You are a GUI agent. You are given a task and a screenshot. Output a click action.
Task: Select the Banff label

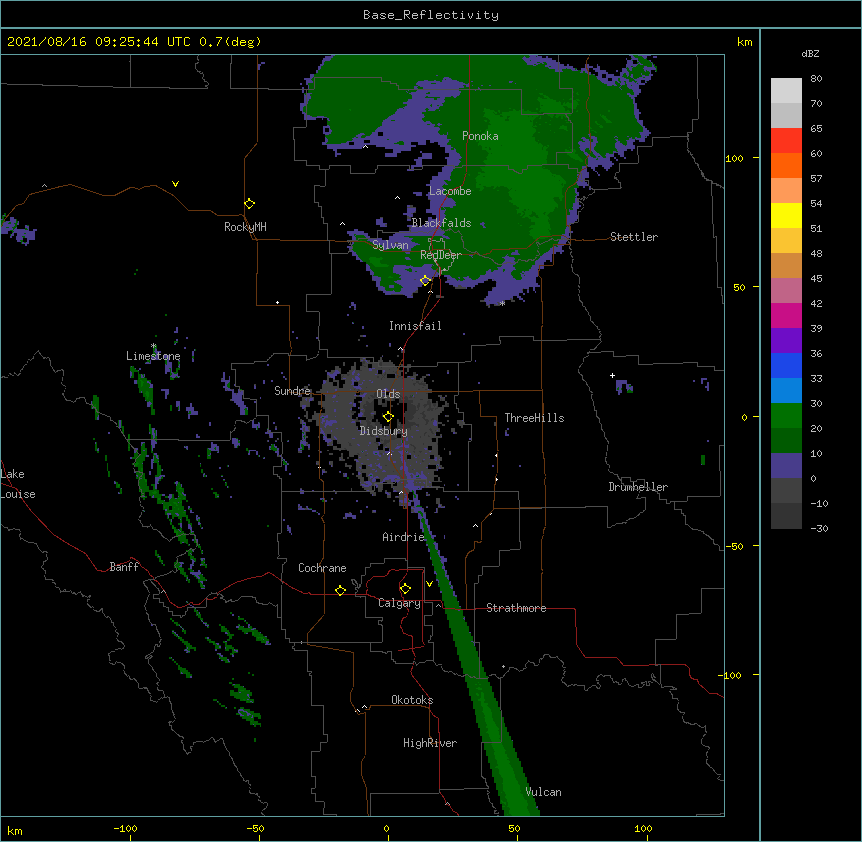tap(124, 567)
